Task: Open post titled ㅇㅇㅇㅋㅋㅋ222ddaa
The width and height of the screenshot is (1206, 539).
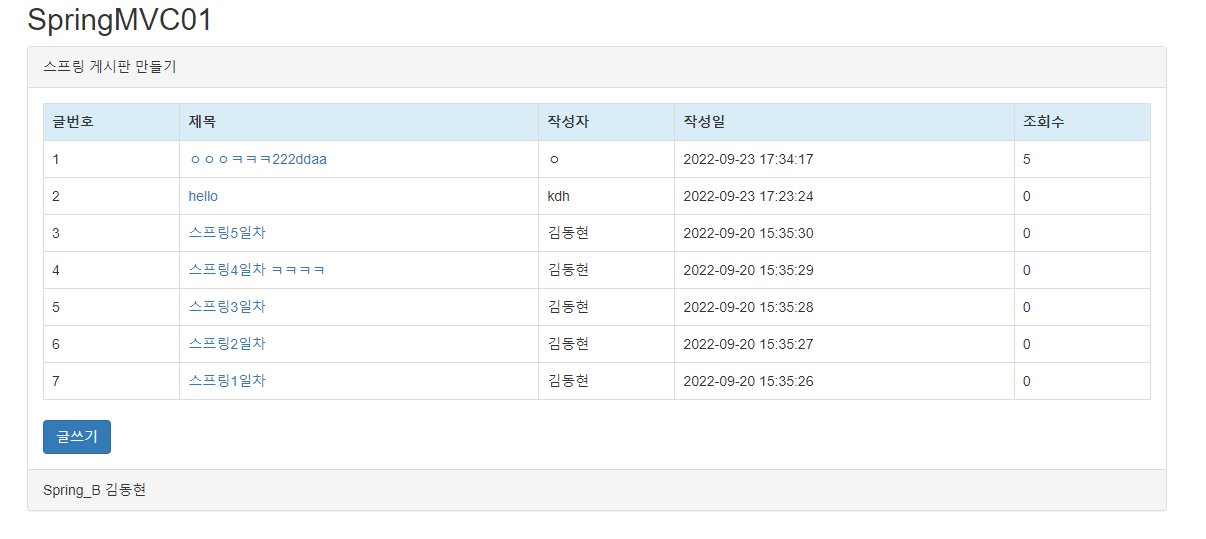Action: click(x=258, y=159)
